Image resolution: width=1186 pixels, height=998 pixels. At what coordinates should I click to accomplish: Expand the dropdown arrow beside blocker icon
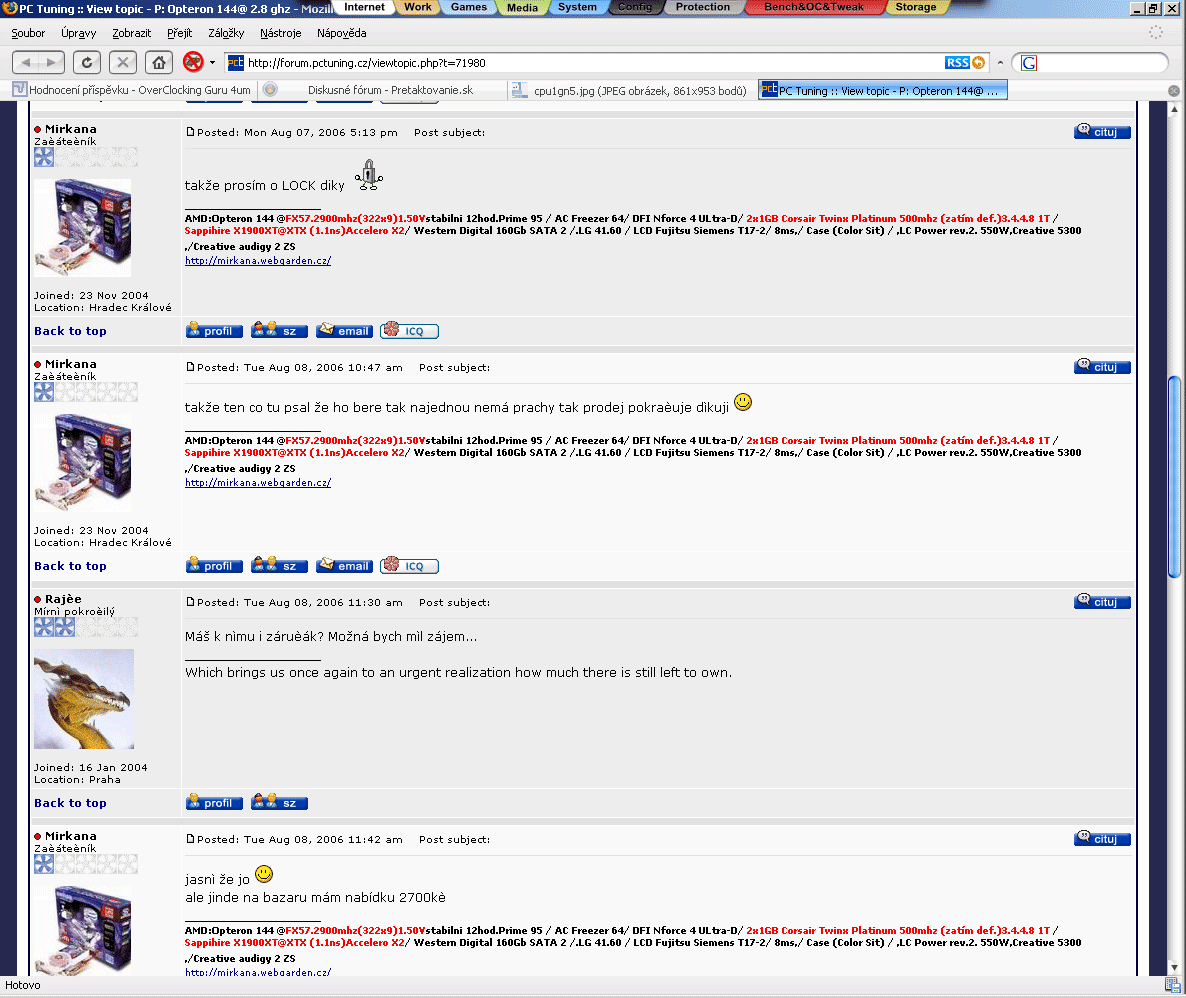(x=212, y=63)
